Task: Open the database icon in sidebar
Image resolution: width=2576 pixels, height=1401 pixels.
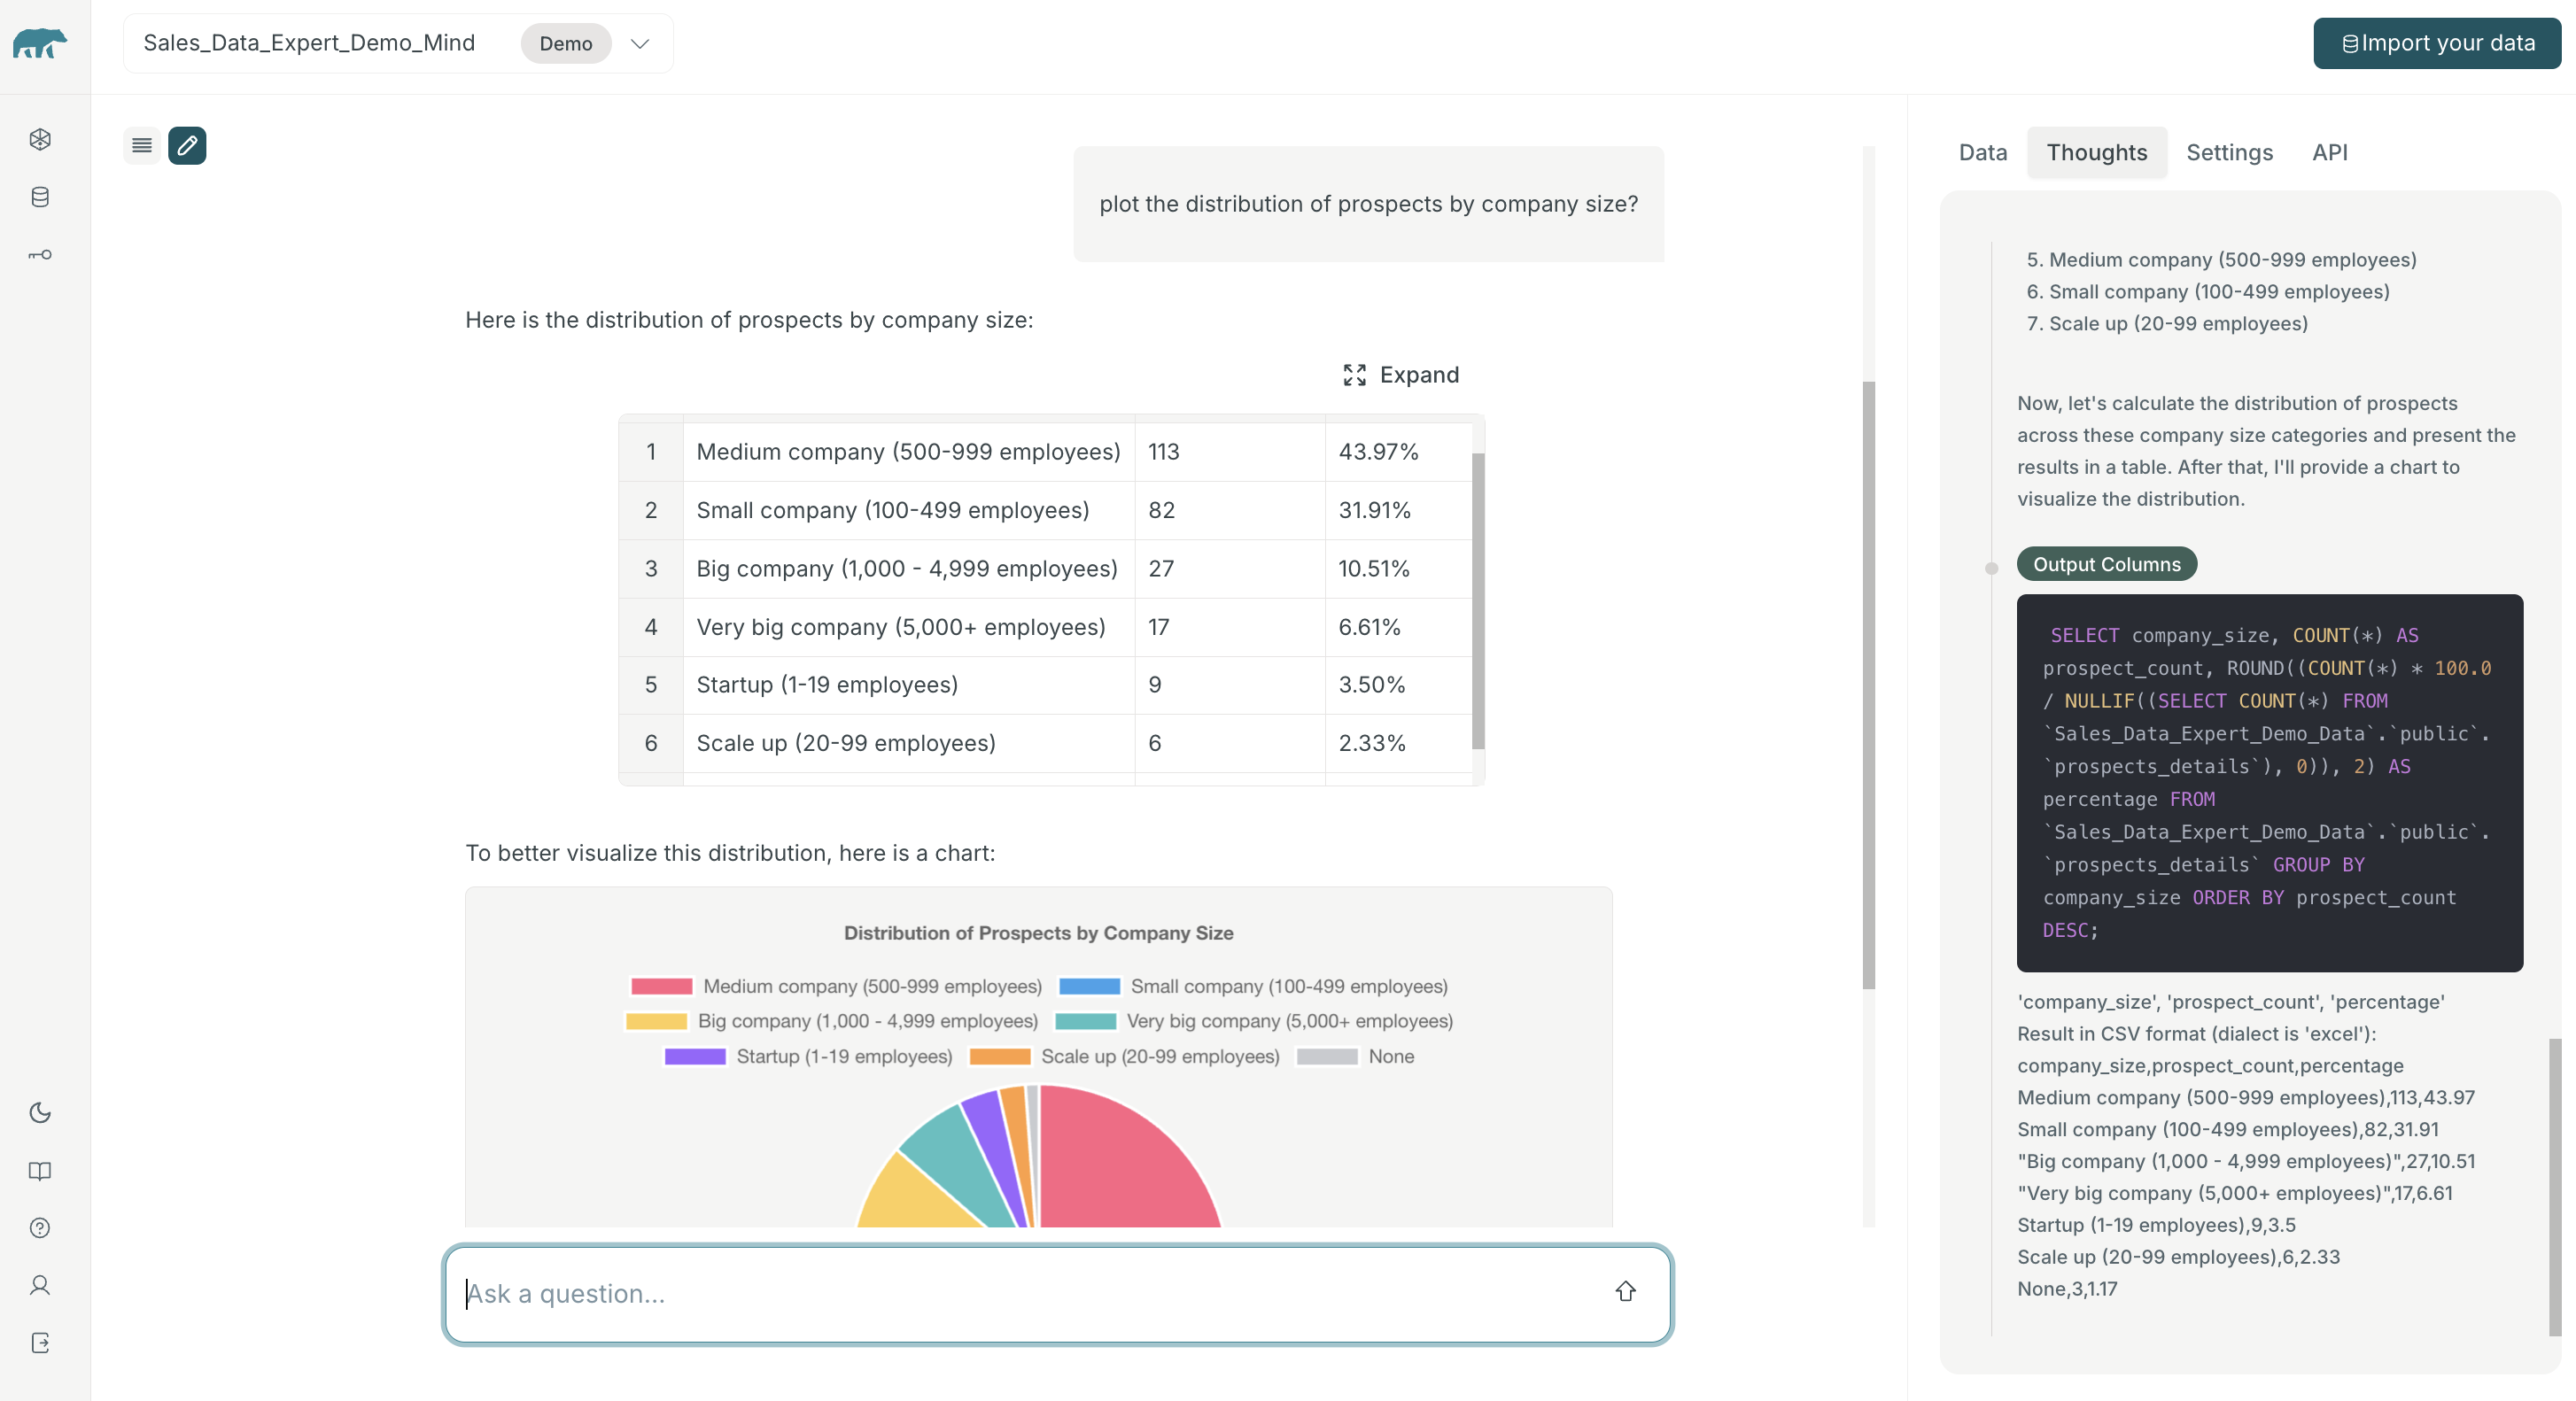Action: click(40, 197)
